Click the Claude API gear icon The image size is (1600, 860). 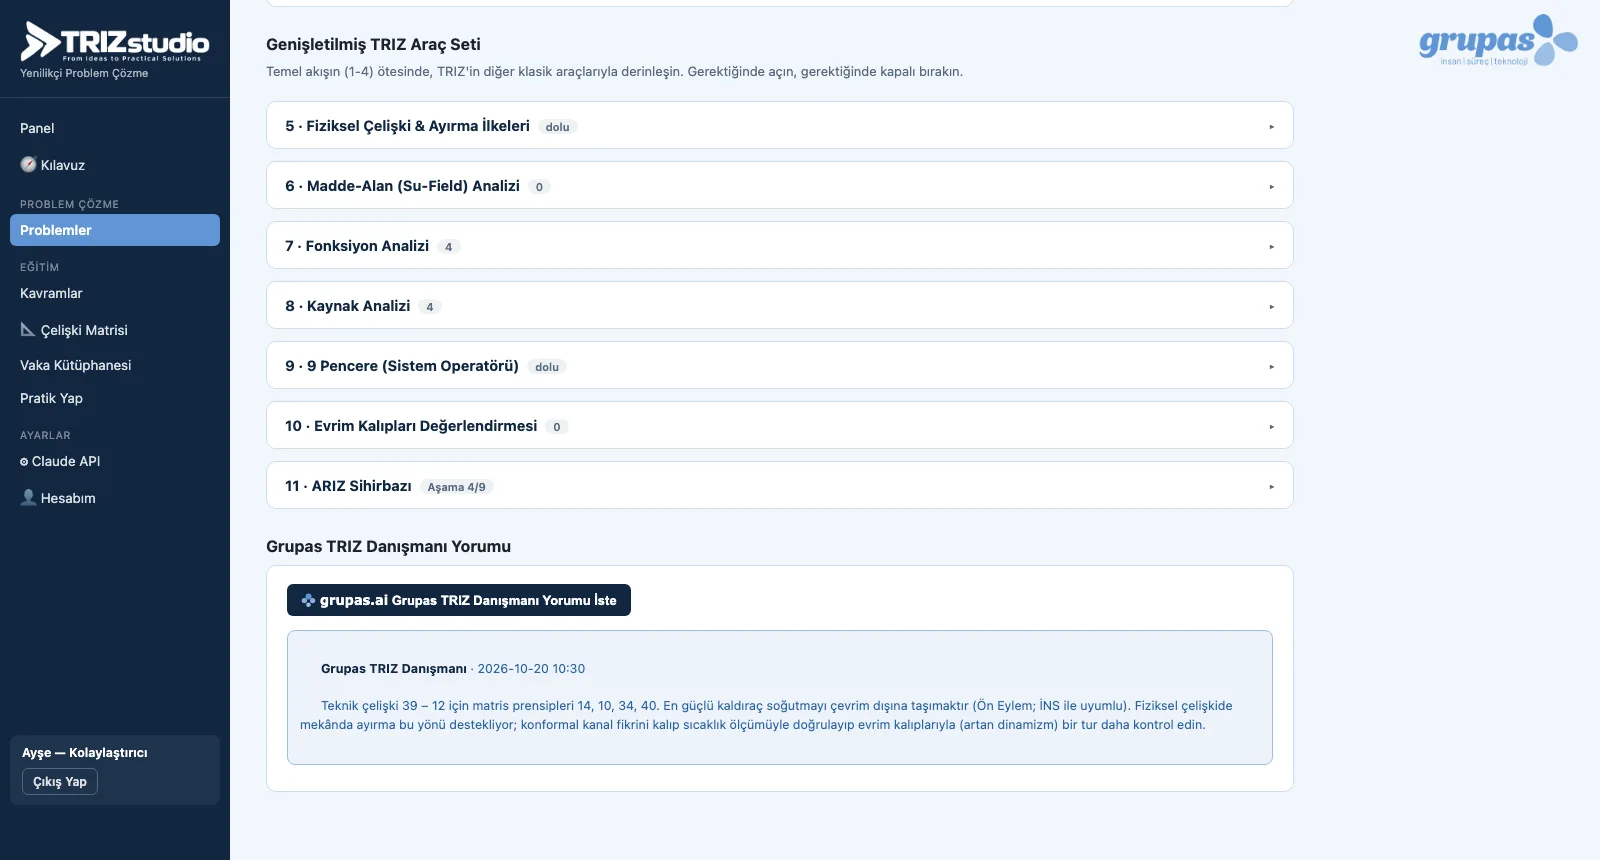tap(24, 462)
